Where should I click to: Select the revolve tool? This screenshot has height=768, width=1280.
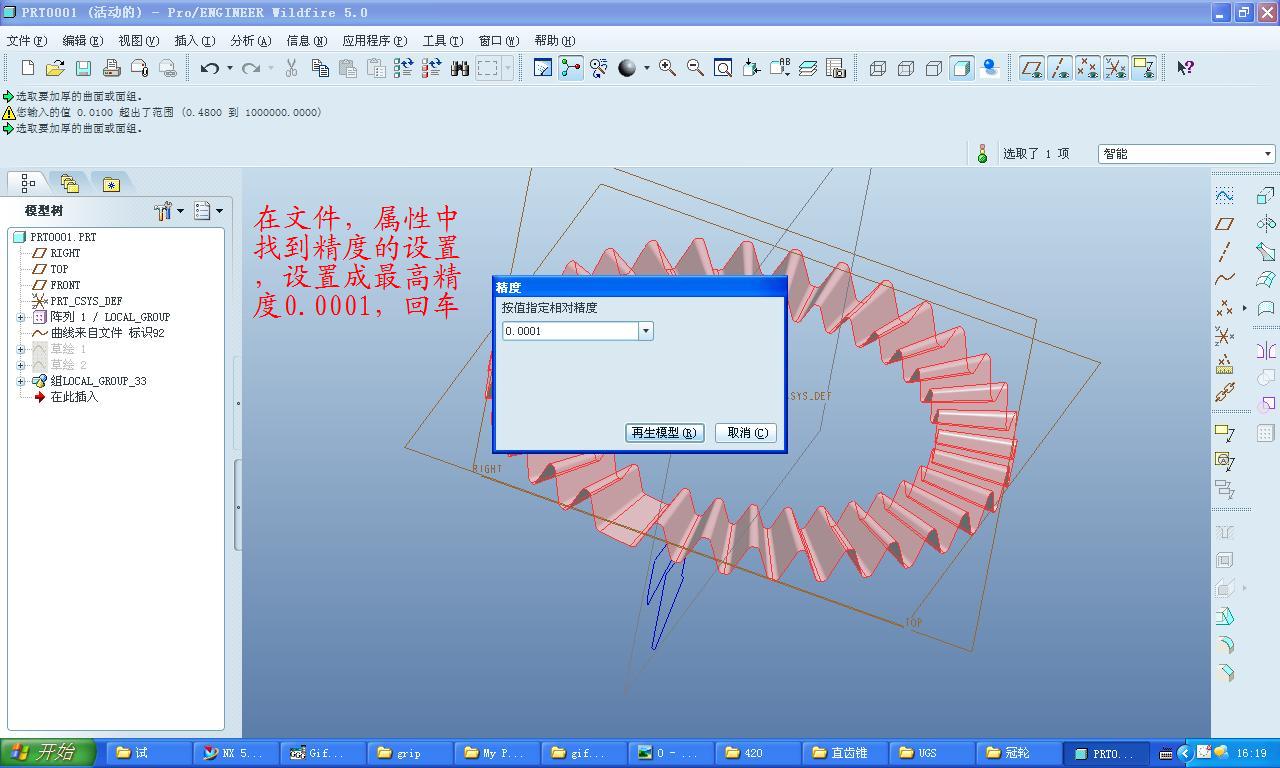(1265, 223)
